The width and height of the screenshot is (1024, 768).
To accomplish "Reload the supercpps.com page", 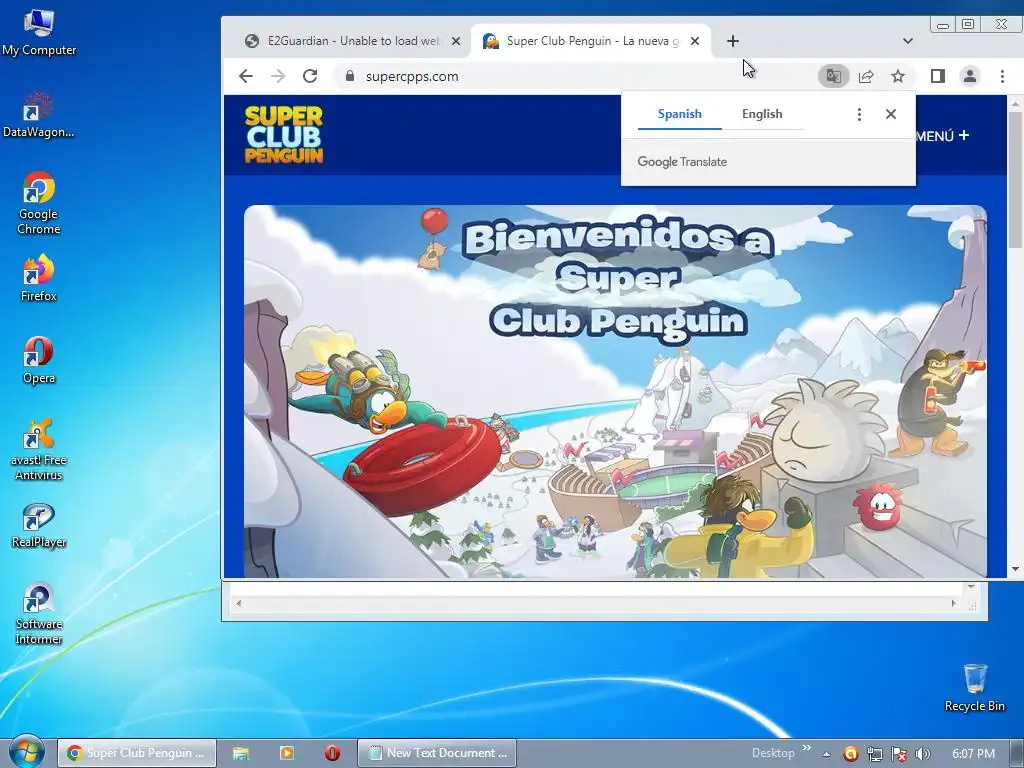I will (310, 76).
